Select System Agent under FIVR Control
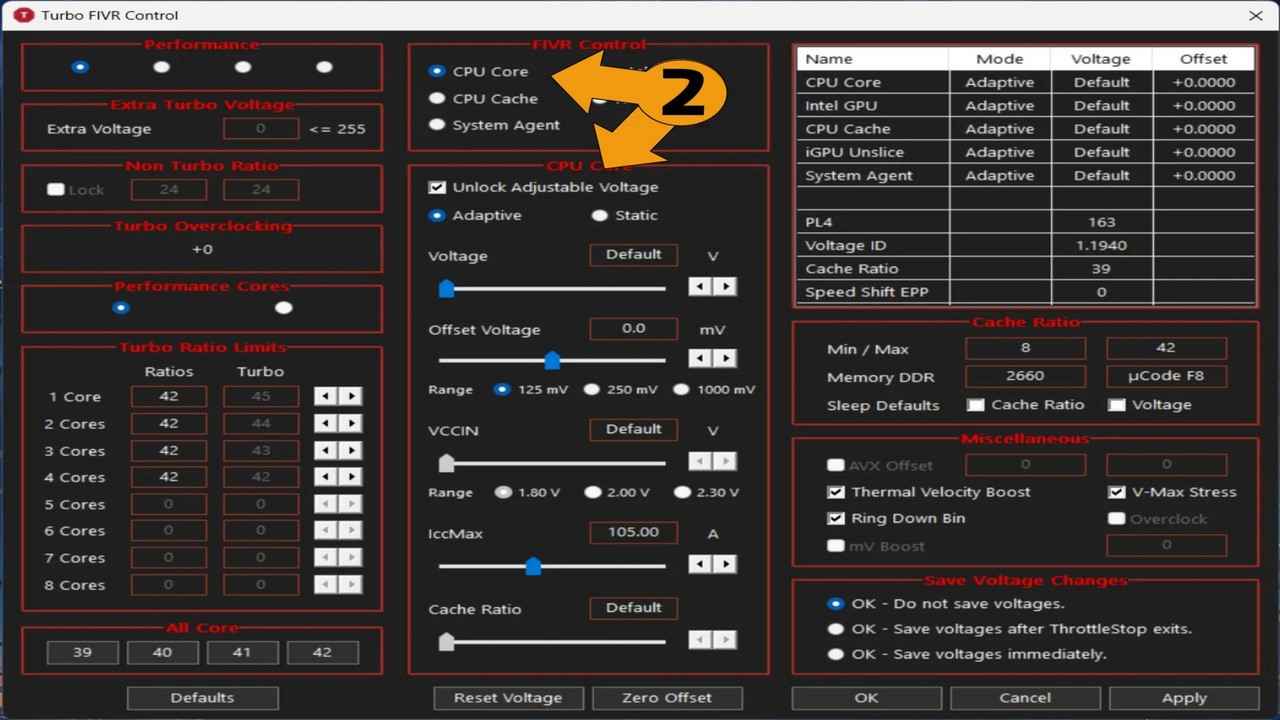The image size is (1280, 720). [434, 124]
